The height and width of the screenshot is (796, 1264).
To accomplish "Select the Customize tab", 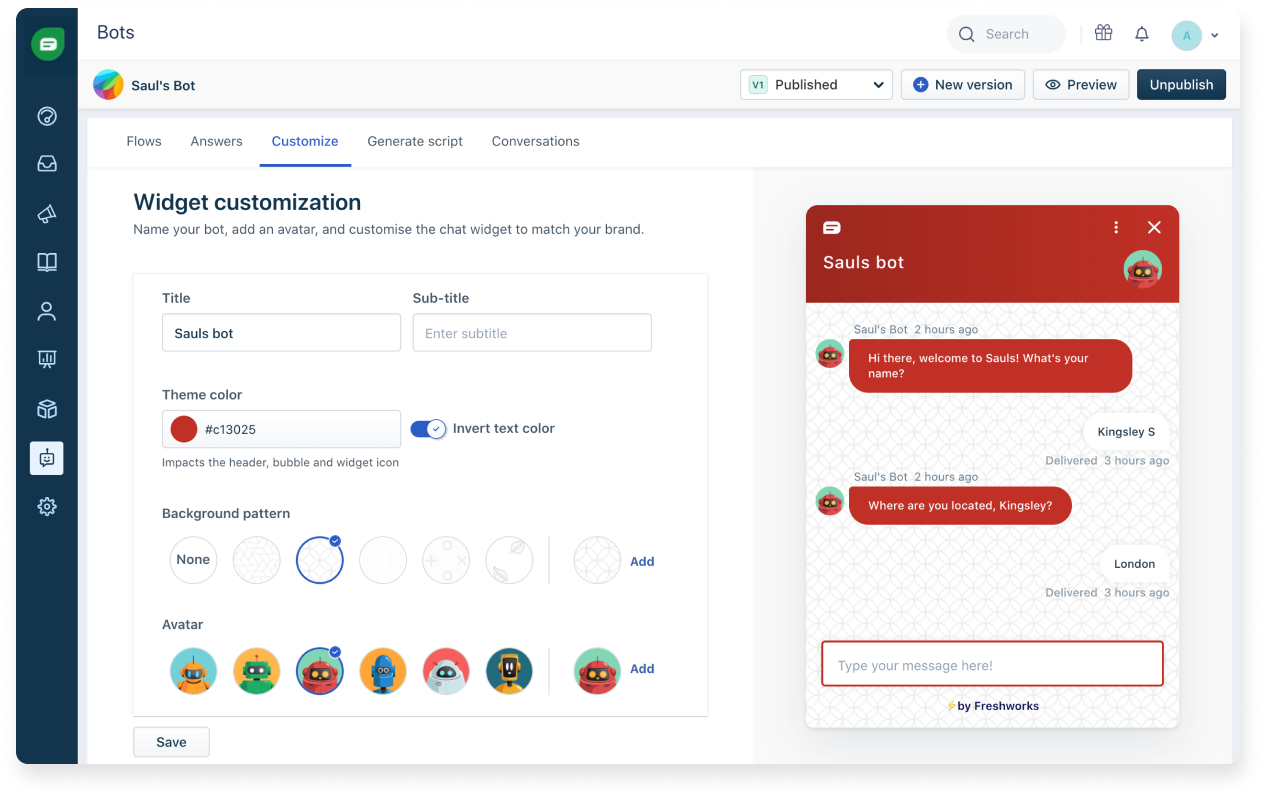I will pos(305,141).
